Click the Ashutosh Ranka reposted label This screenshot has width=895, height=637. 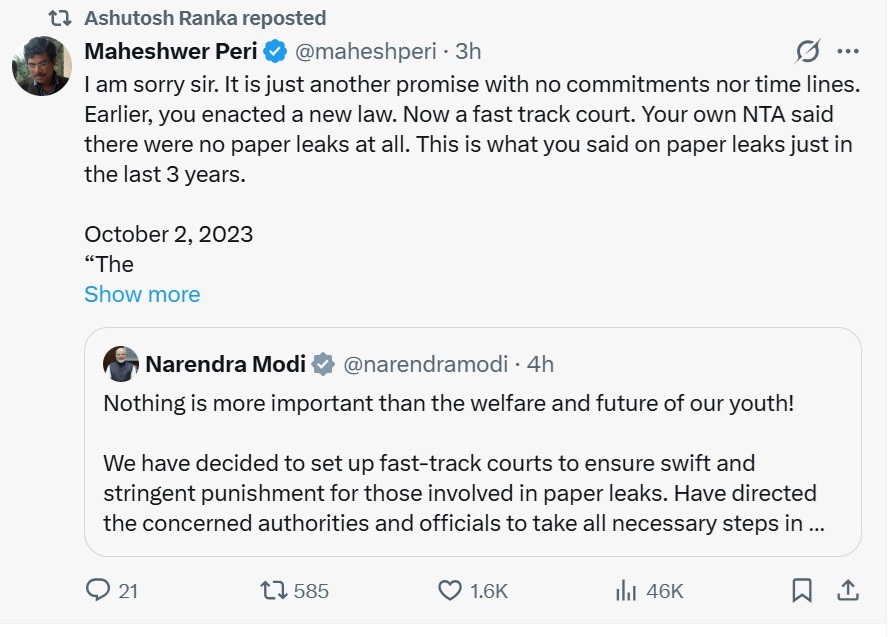coord(205,18)
